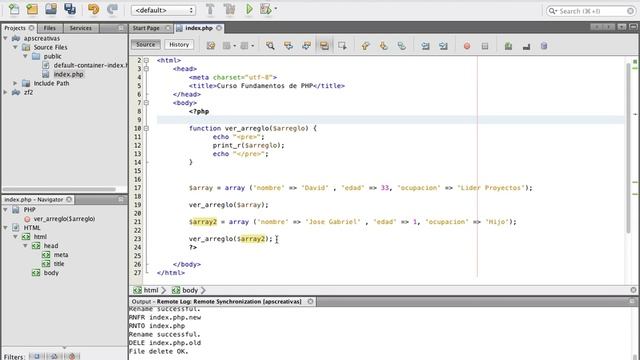Save all files with disks icon
The height and width of the screenshot is (360, 640).
click(70, 9)
